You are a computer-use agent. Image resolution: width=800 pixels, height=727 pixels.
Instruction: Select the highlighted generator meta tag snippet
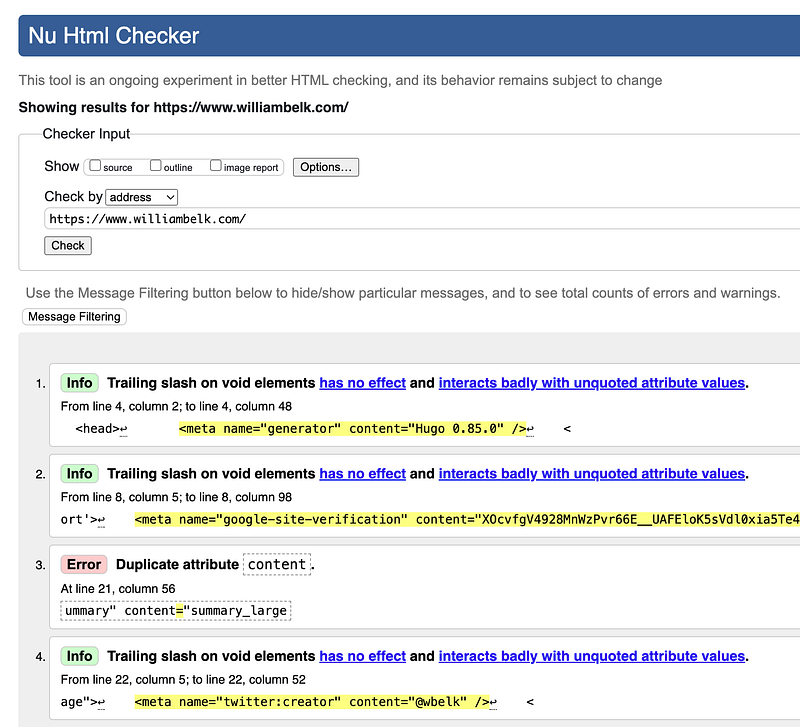click(x=352, y=428)
